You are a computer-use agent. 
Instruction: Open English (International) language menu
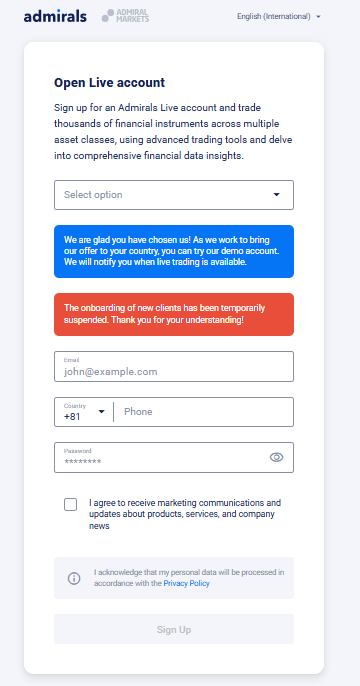[x=279, y=17]
